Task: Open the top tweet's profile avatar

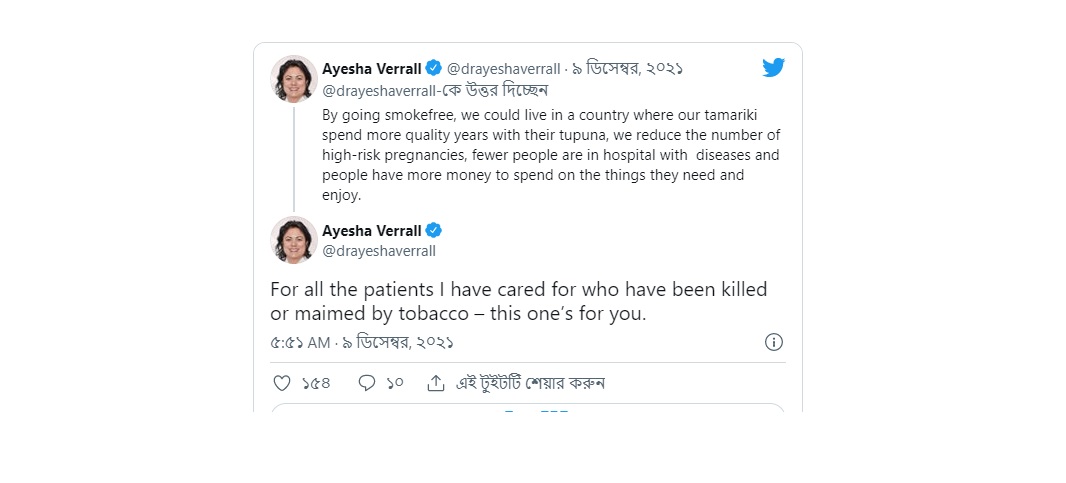Action: point(294,79)
